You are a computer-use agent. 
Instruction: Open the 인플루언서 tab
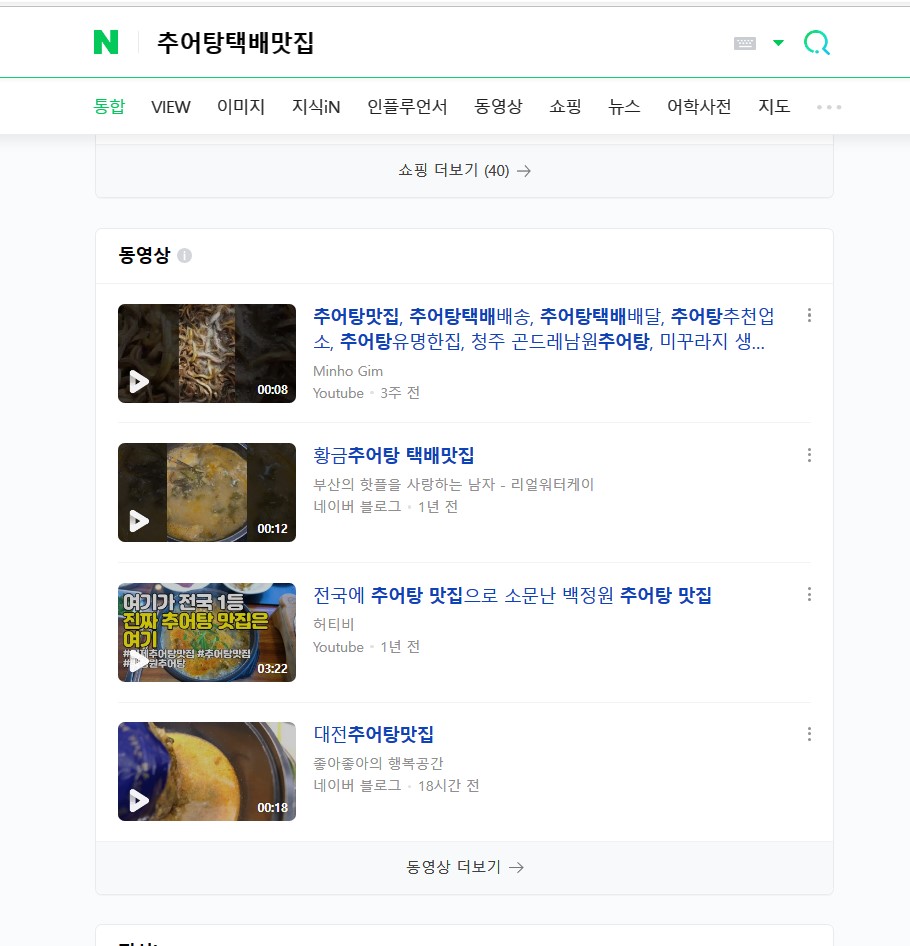(x=407, y=107)
